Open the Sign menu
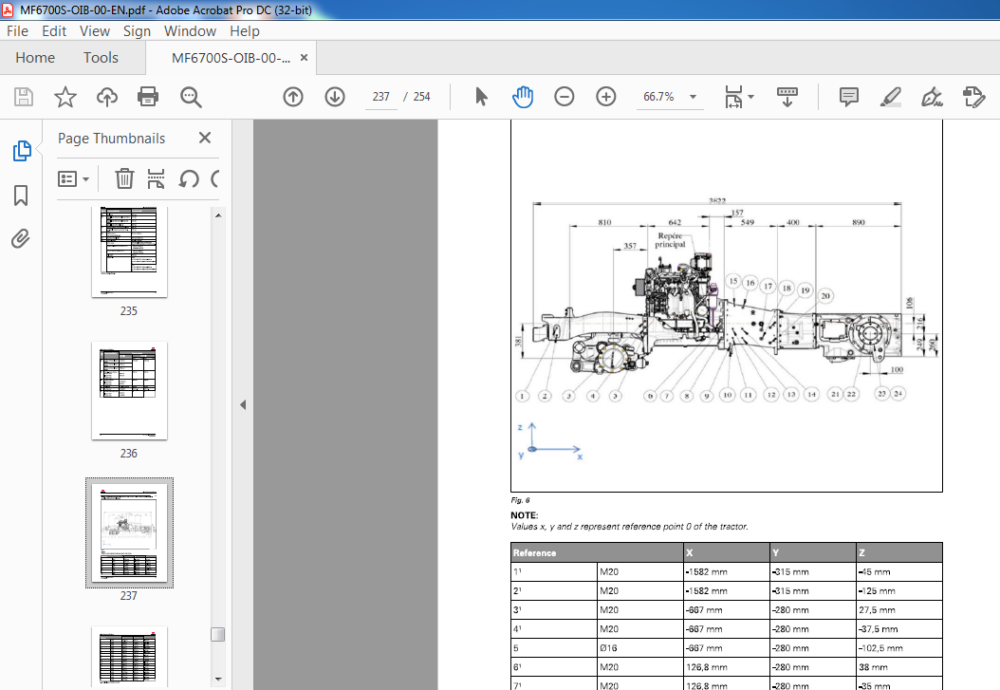The image size is (1000, 690). tap(136, 31)
